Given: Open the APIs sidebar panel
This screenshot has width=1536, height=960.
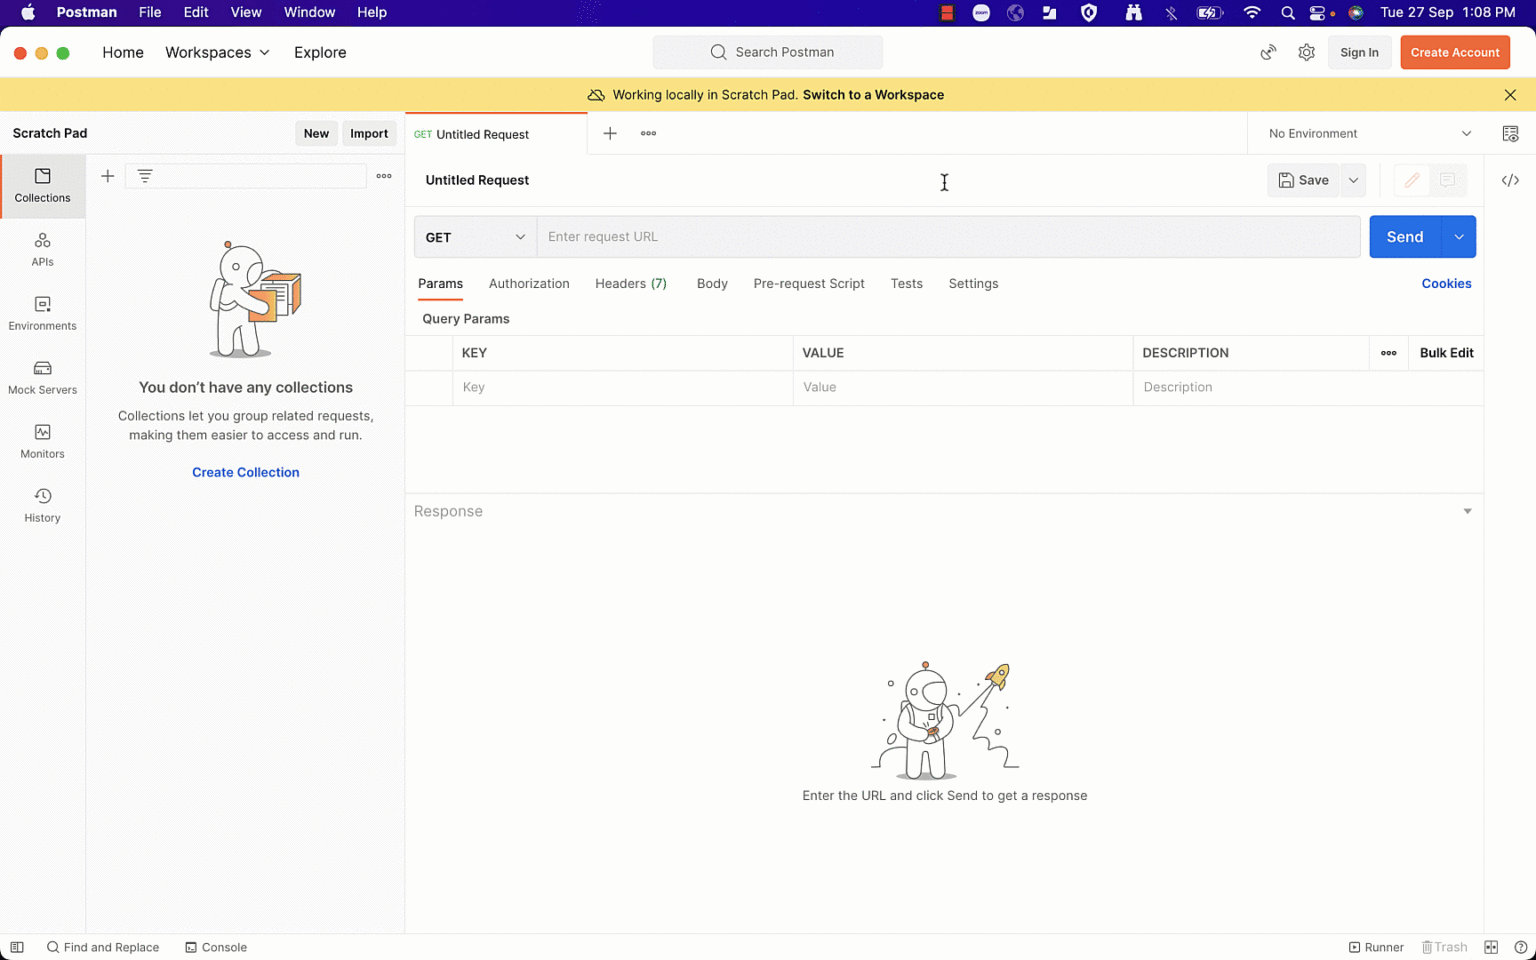Looking at the screenshot, I should tap(42, 249).
